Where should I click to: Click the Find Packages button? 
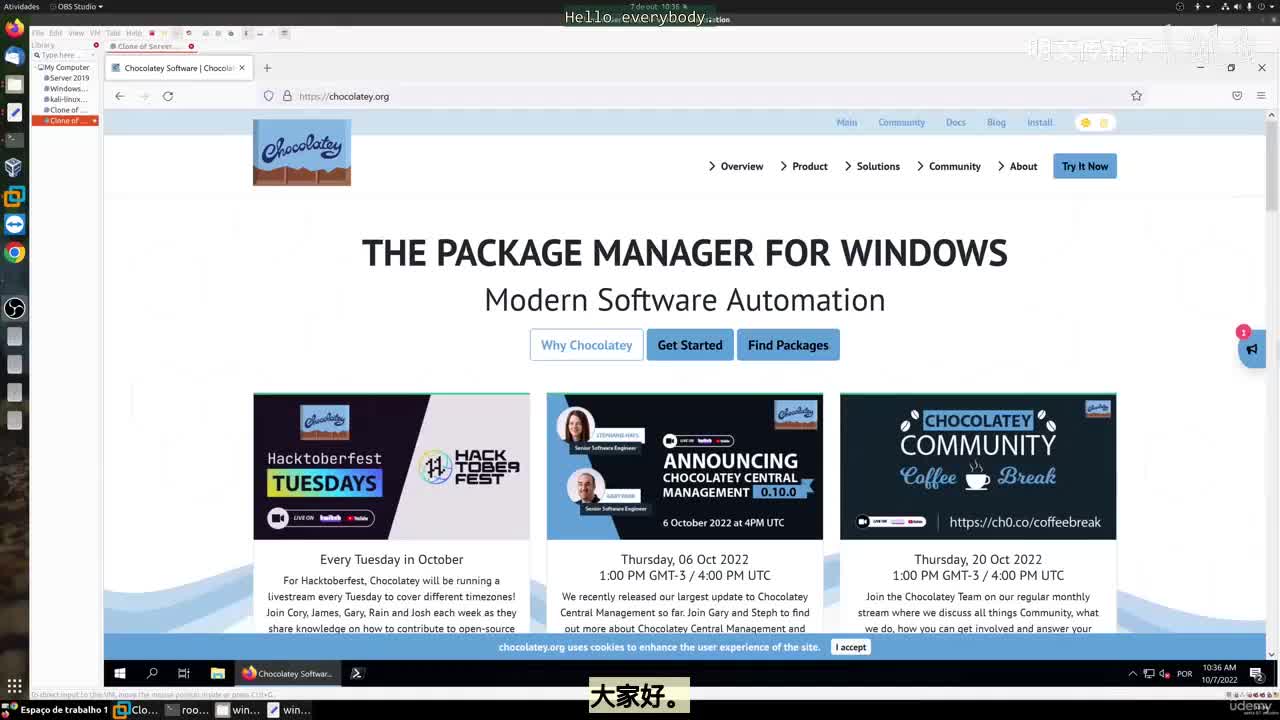click(788, 345)
